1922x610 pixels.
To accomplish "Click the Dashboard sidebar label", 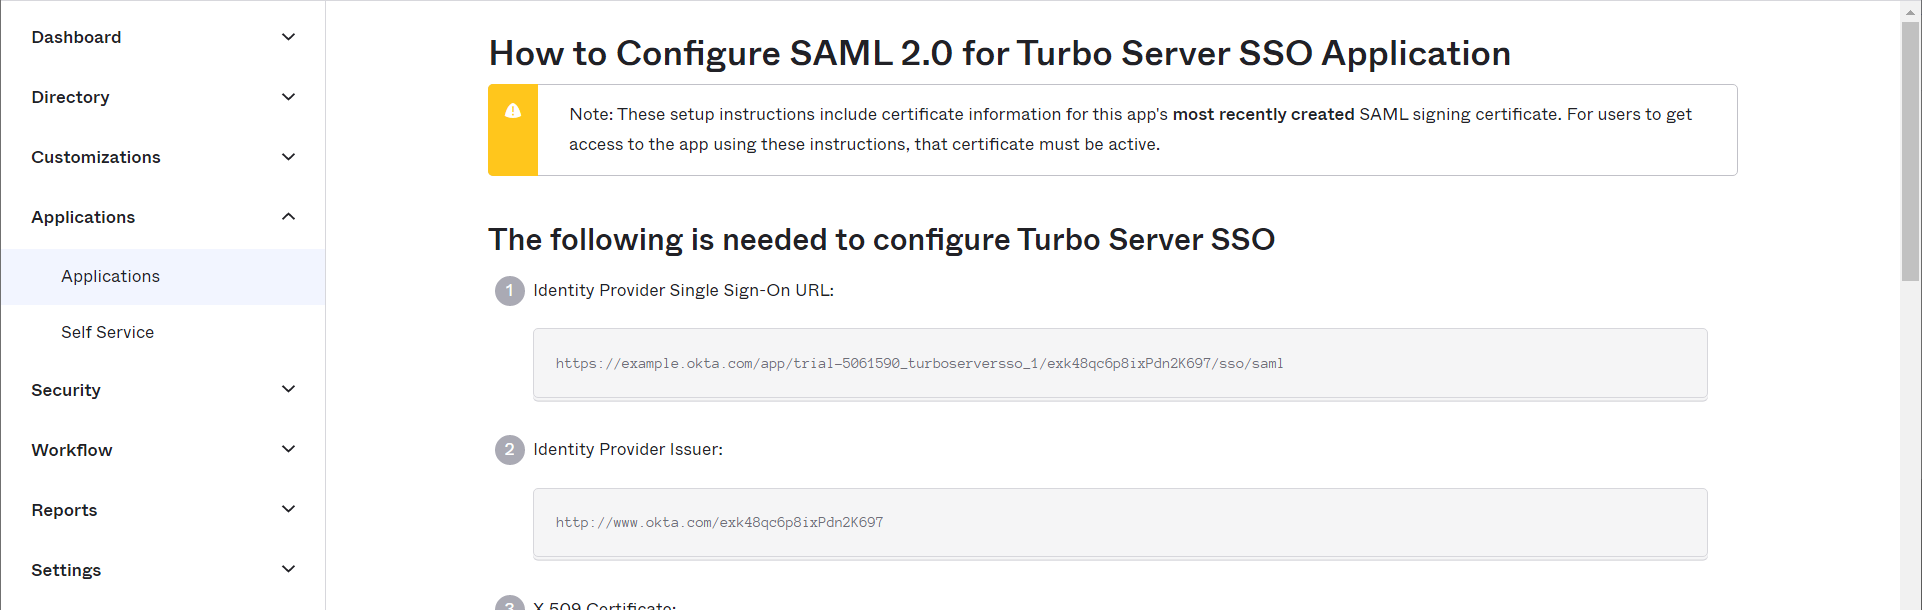I will (x=76, y=38).
